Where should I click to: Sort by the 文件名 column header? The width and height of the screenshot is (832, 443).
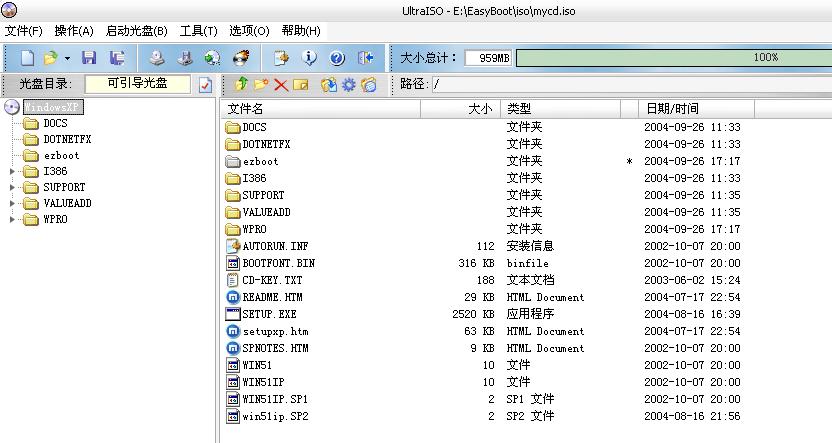320,109
